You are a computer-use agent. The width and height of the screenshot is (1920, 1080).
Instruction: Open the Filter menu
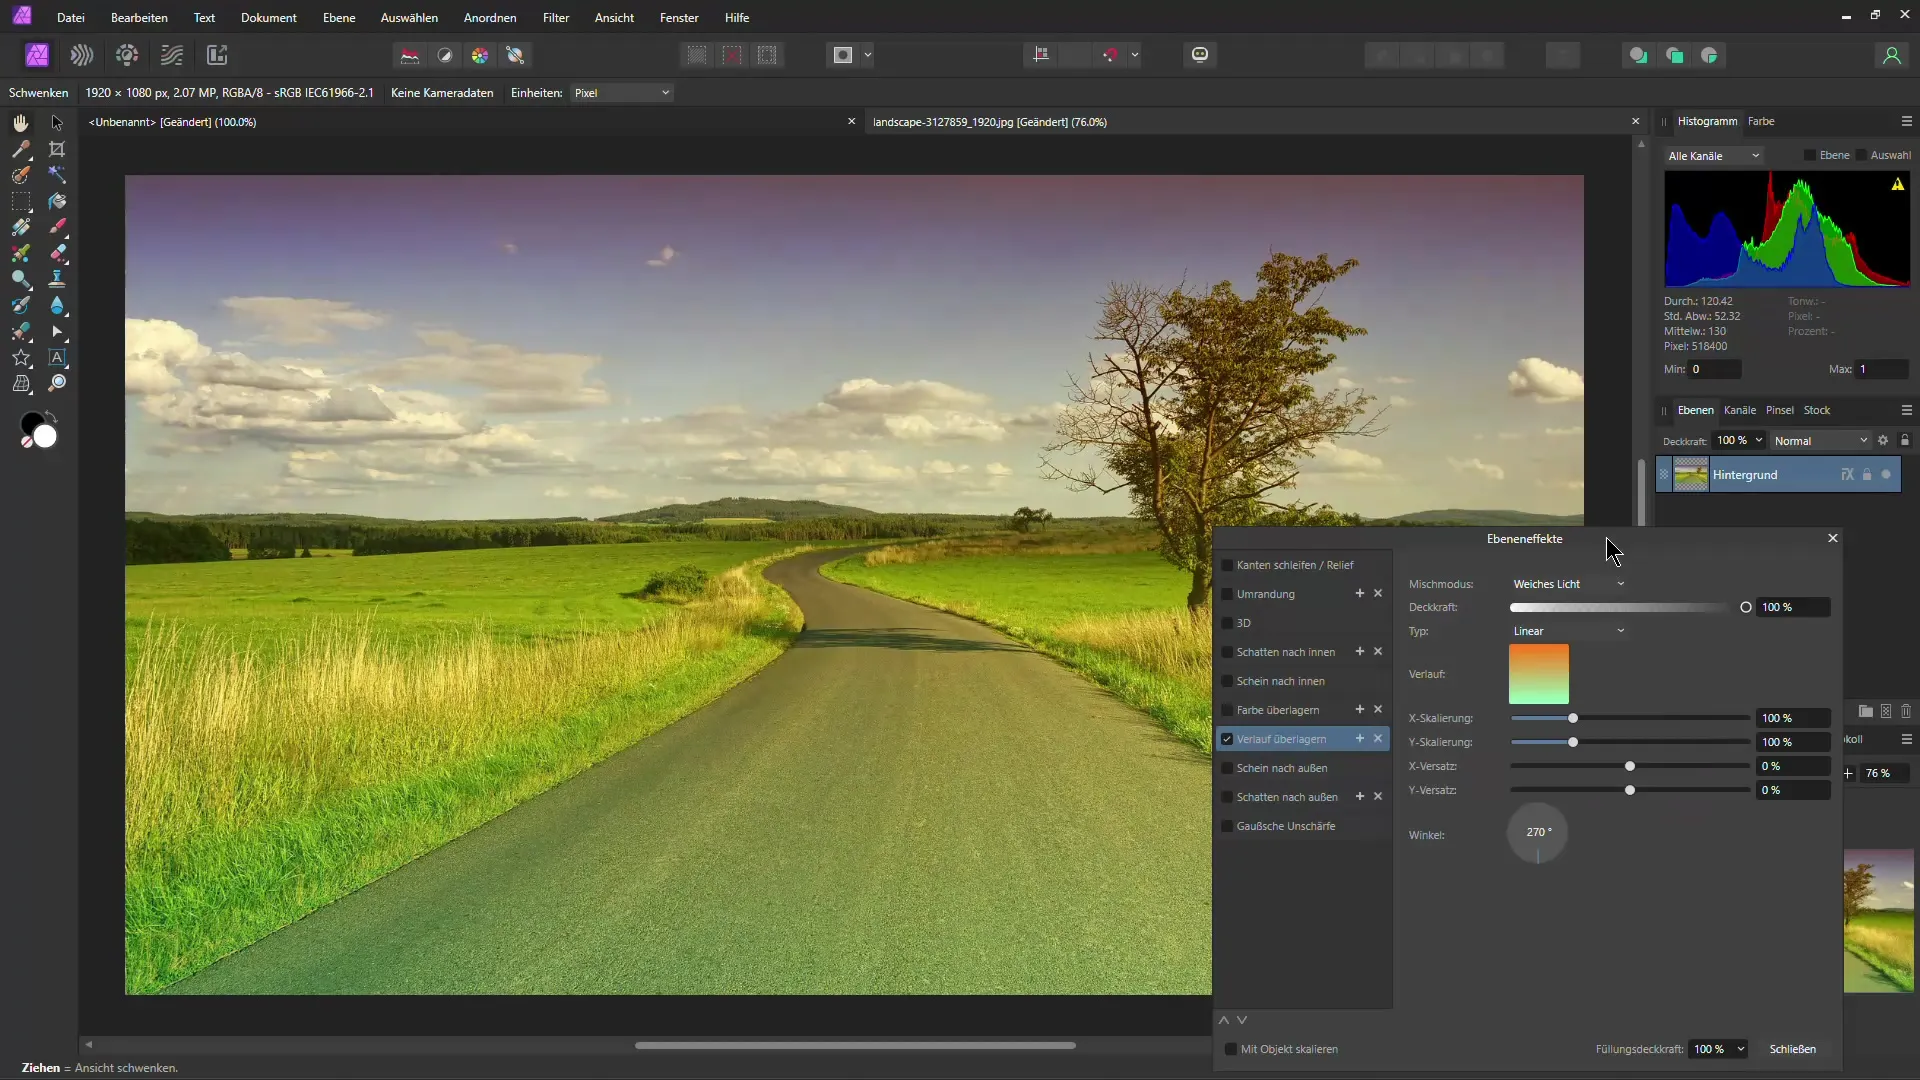click(556, 18)
